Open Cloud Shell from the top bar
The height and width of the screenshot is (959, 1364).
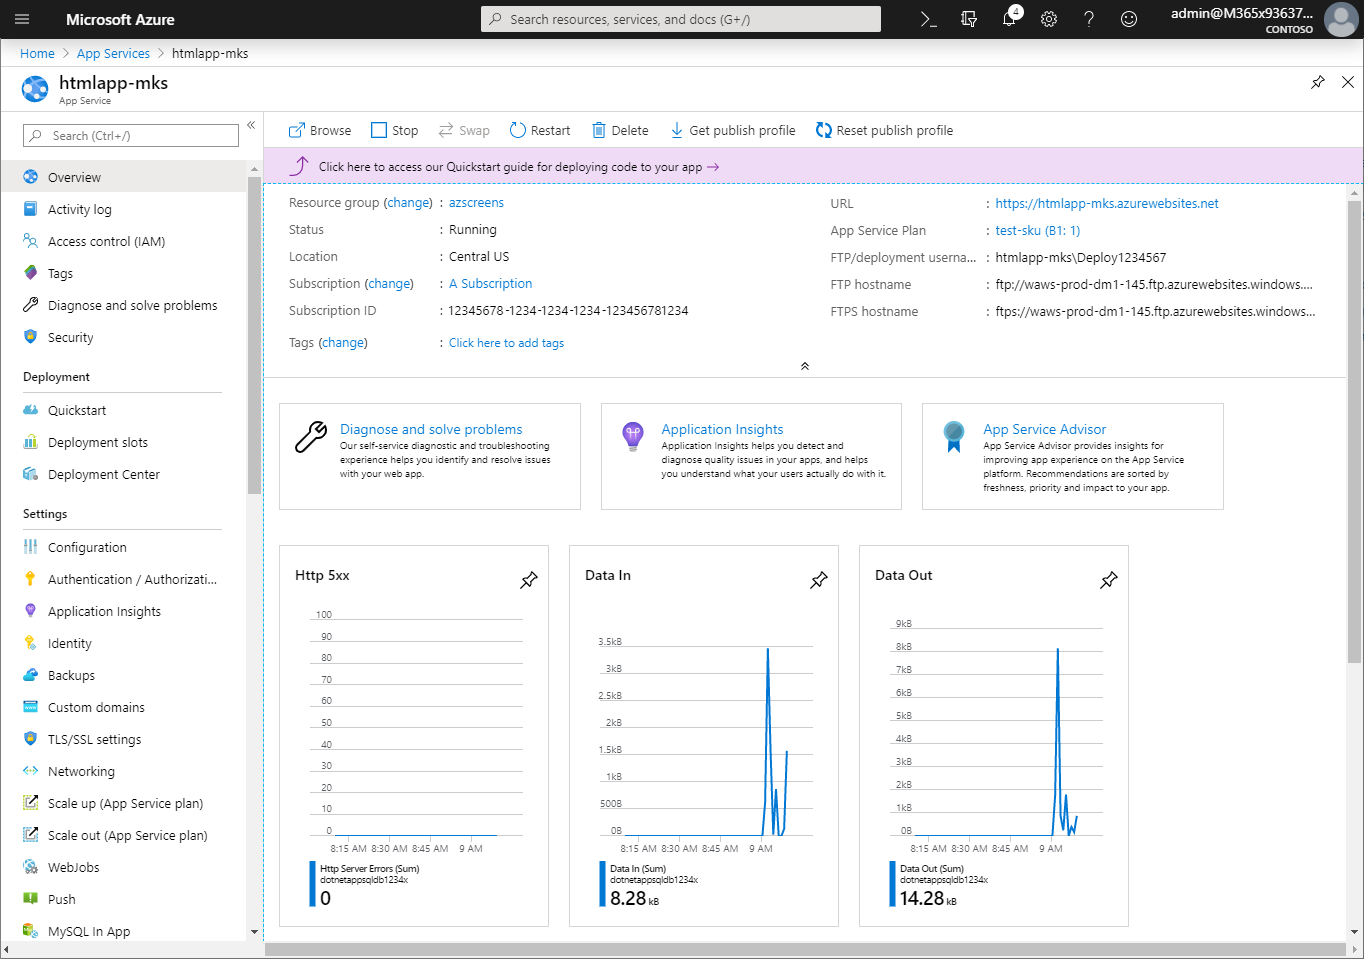tap(928, 19)
